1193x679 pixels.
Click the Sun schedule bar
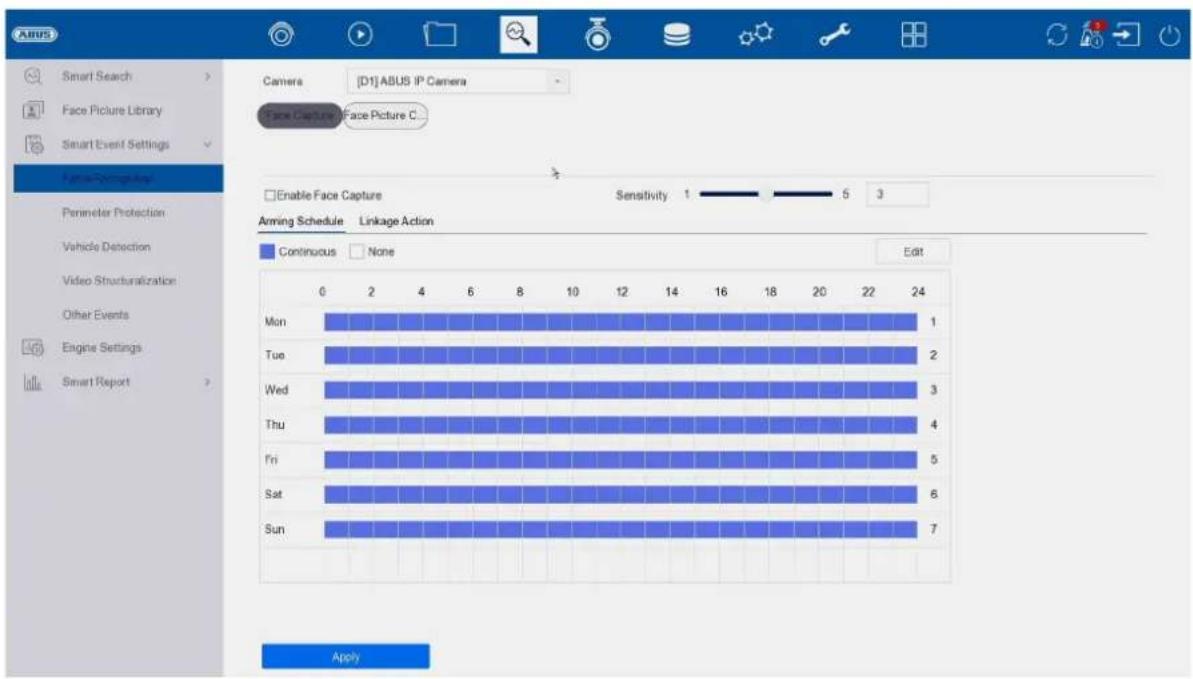(x=620, y=529)
